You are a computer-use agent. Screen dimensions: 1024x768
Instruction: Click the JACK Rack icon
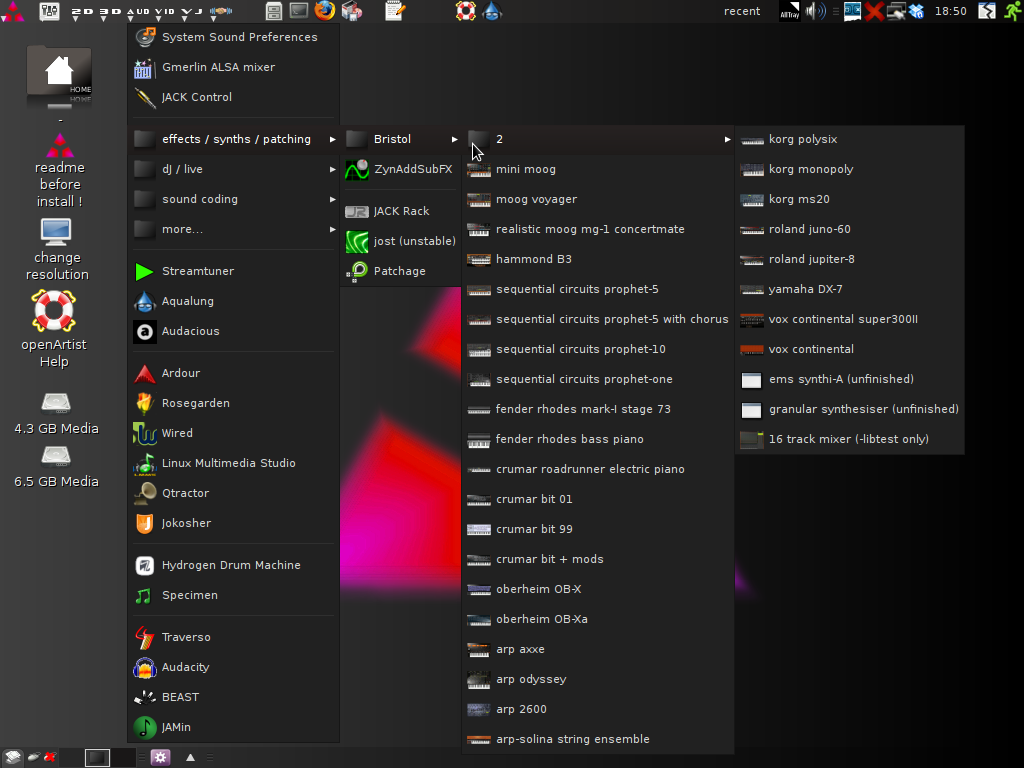pos(357,211)
